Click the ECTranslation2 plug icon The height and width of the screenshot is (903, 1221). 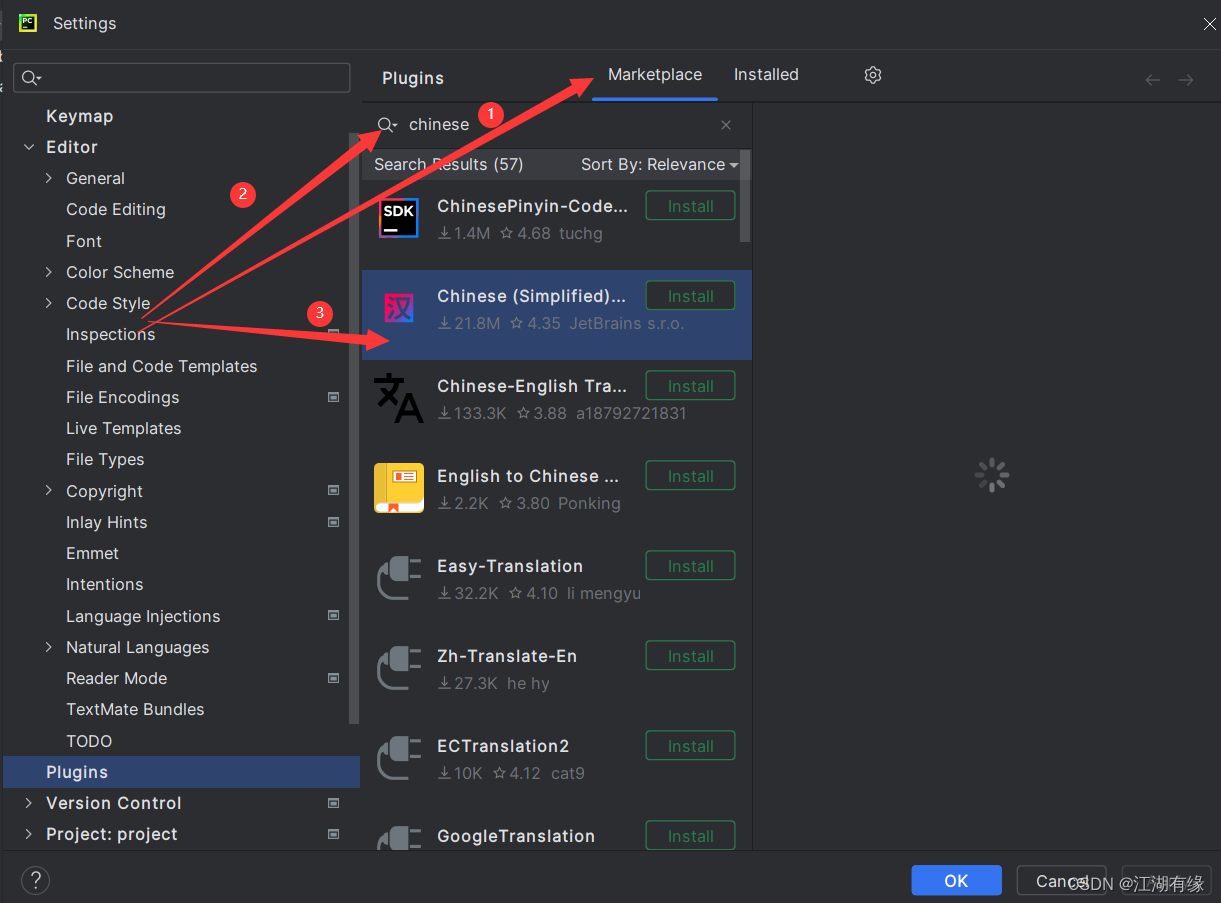click(399, 758)
